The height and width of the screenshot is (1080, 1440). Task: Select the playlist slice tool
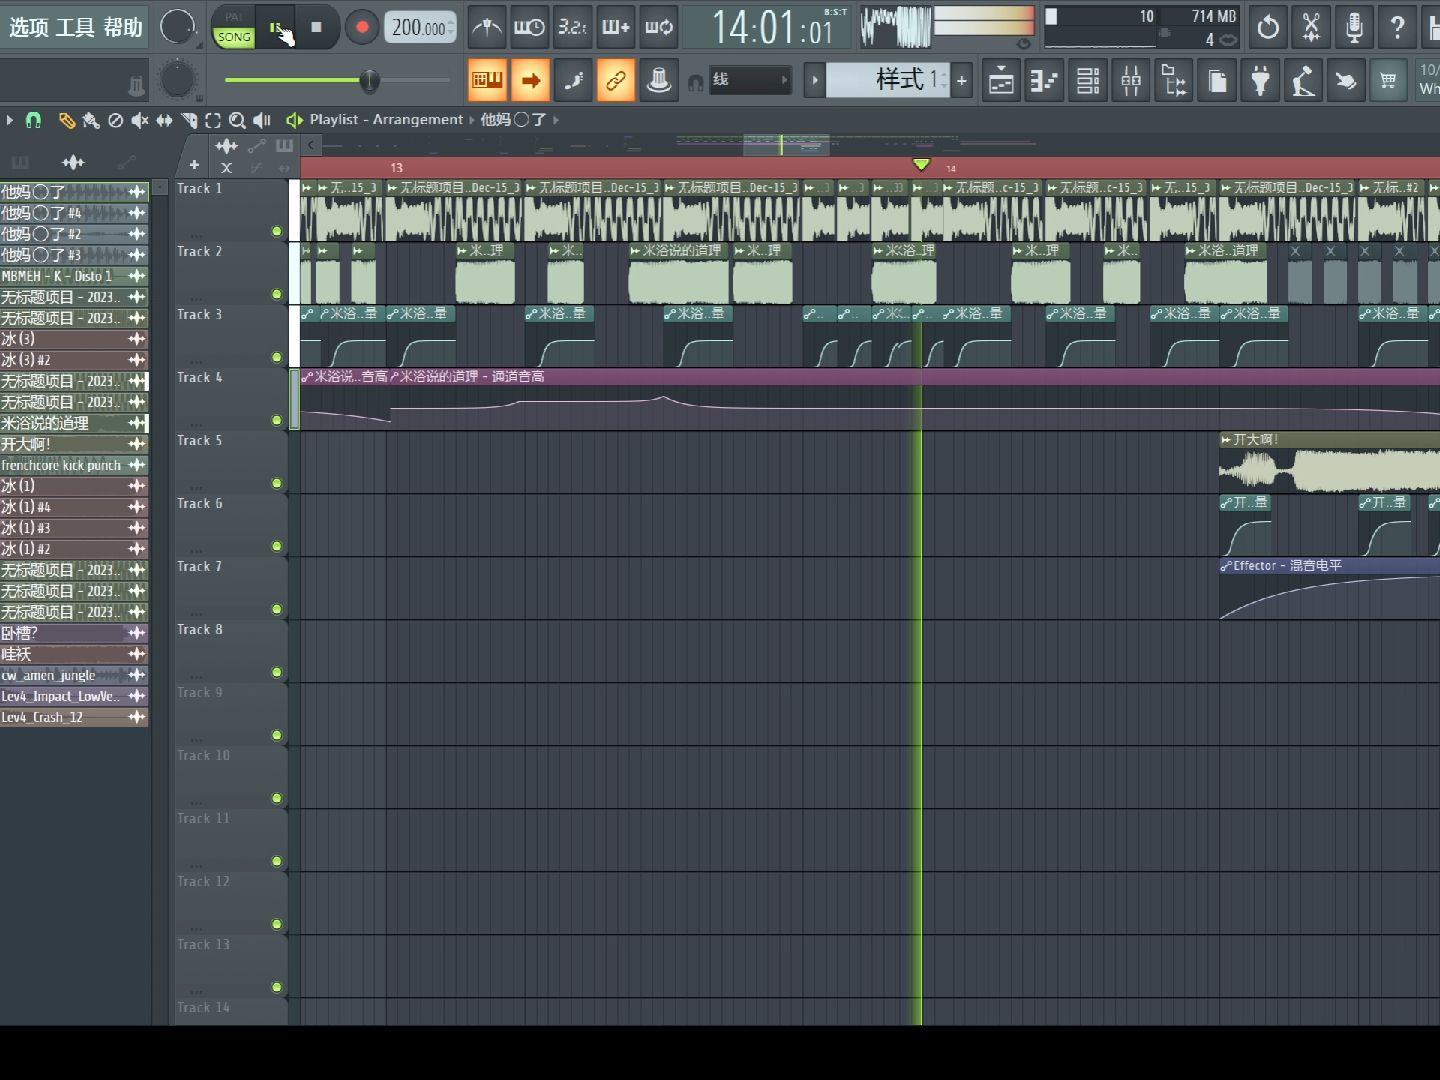click(x=189, y=120)
